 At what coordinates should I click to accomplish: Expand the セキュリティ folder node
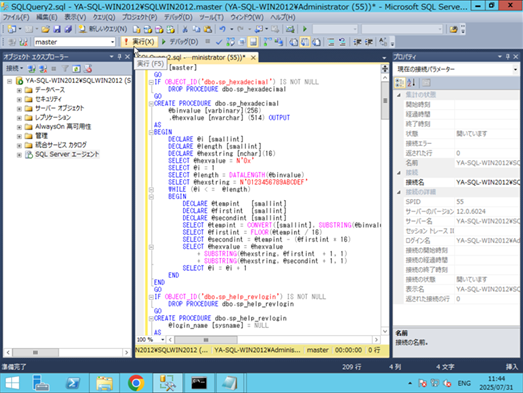[19, 99]
